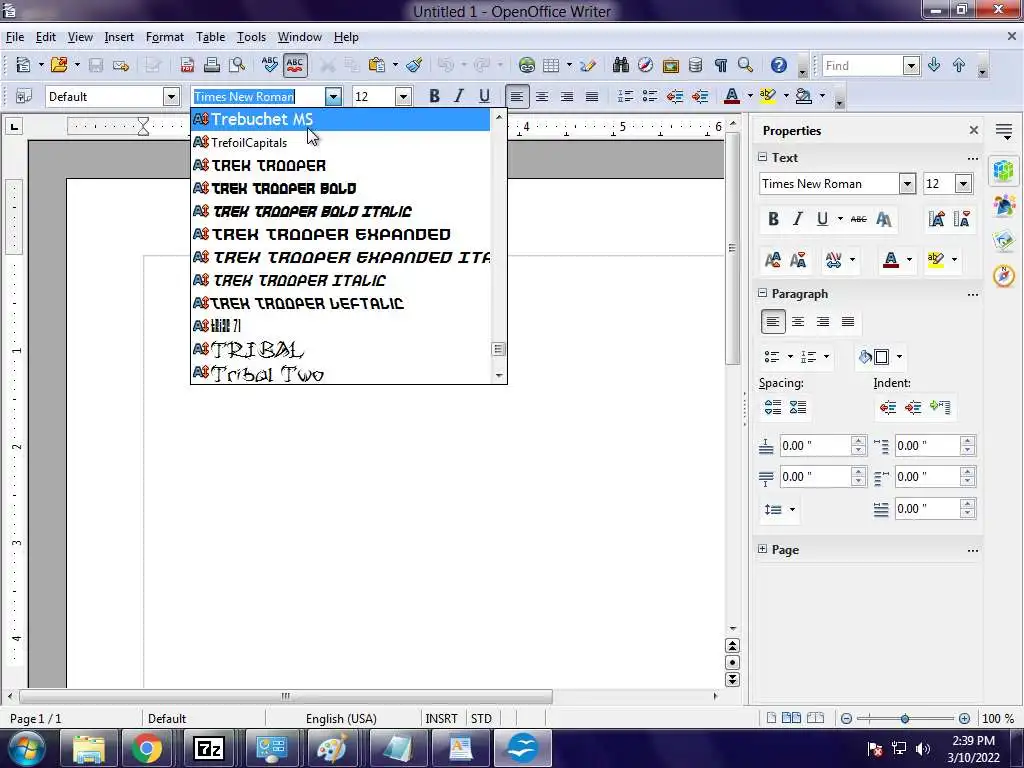Toggle Nonprinting Characters pilcrow
The height and width of the screenshot is (768, 1024).
click(x=720, y=65)
